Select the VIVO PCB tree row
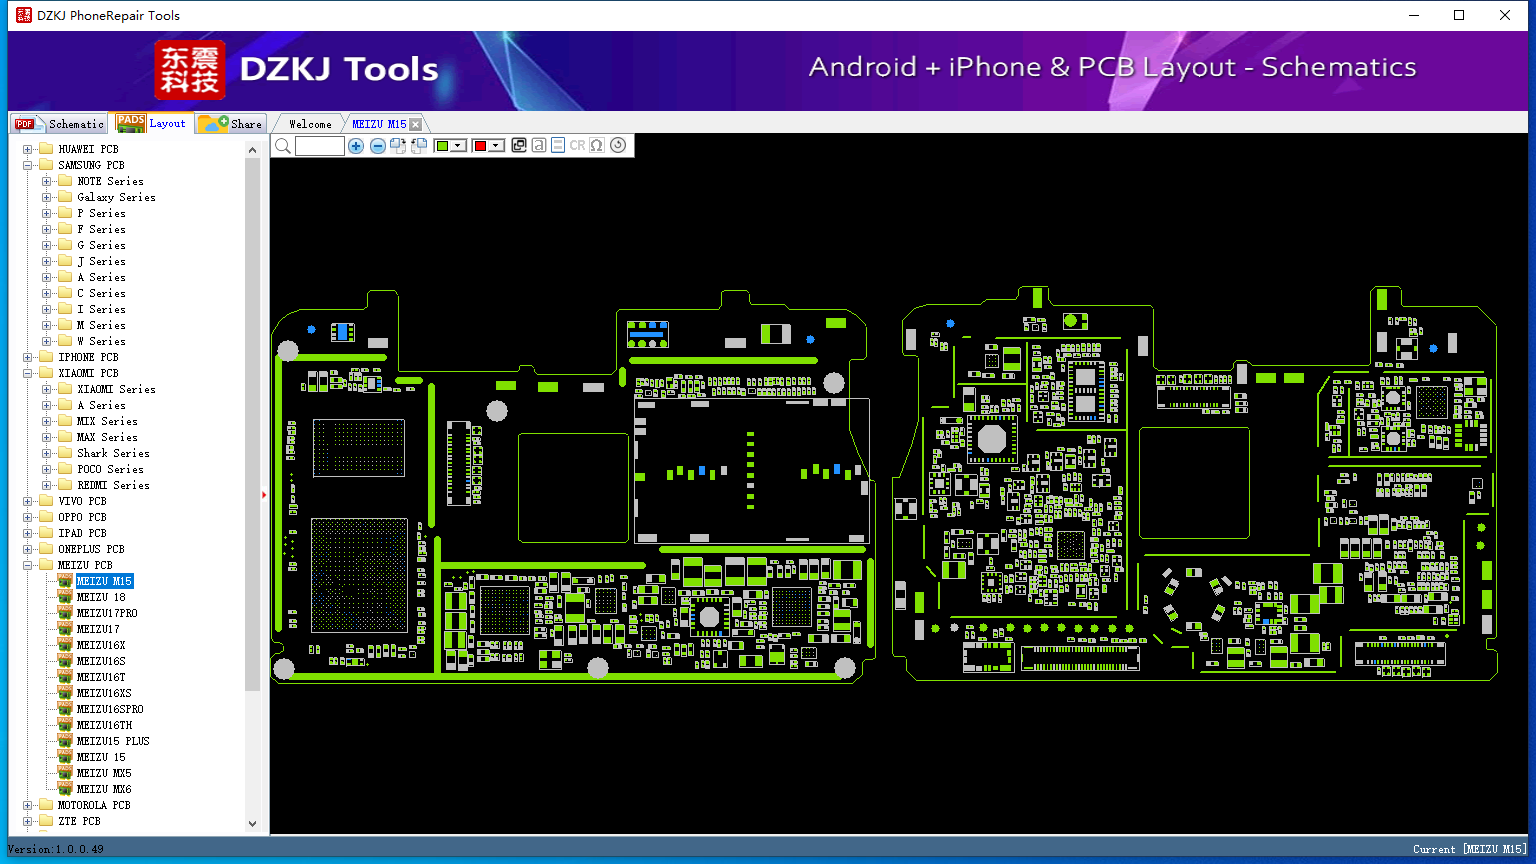The image size is (1536, 864). click(82, 501)
